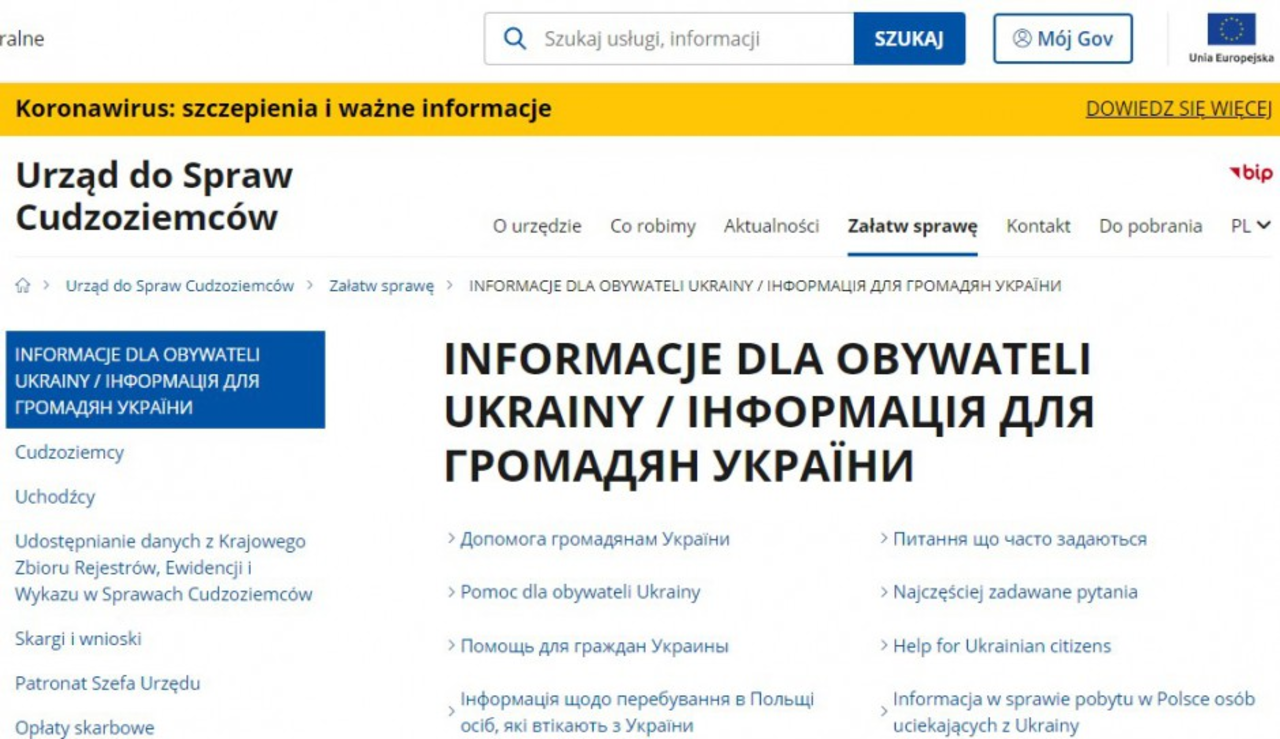Open the Help for Ukrainian citizens link
The width and height of the screenshot is (1280, 739).
click(1001, 646)
